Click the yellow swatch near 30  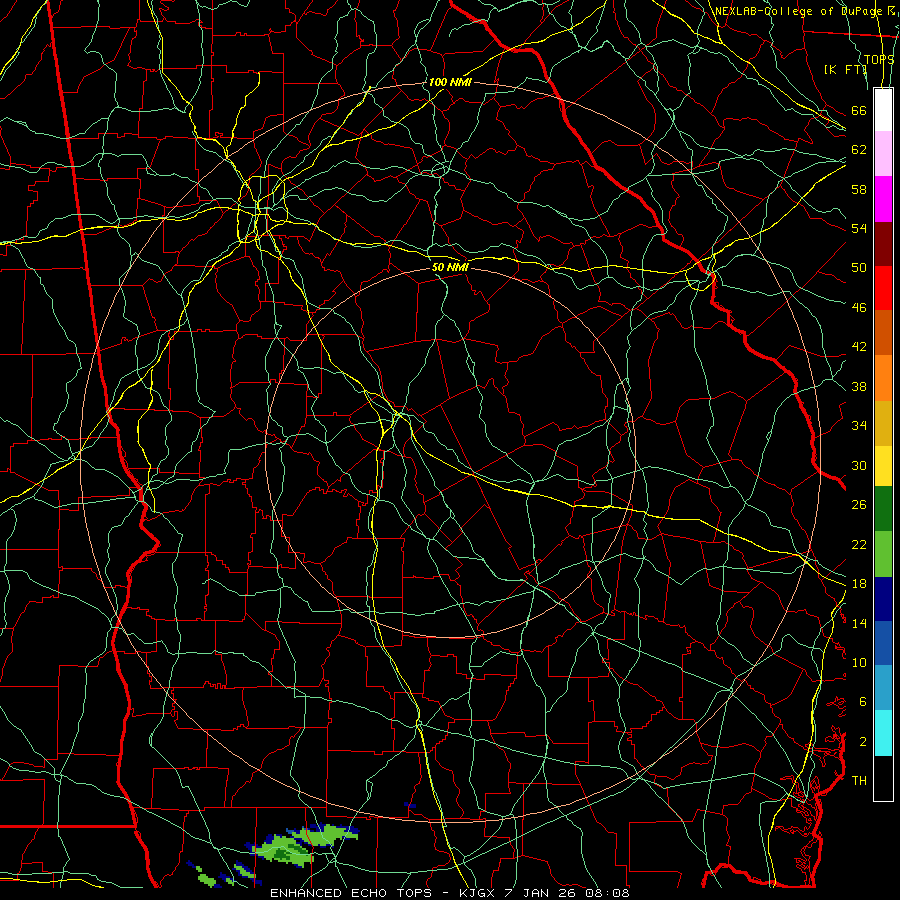click(883, 465)
